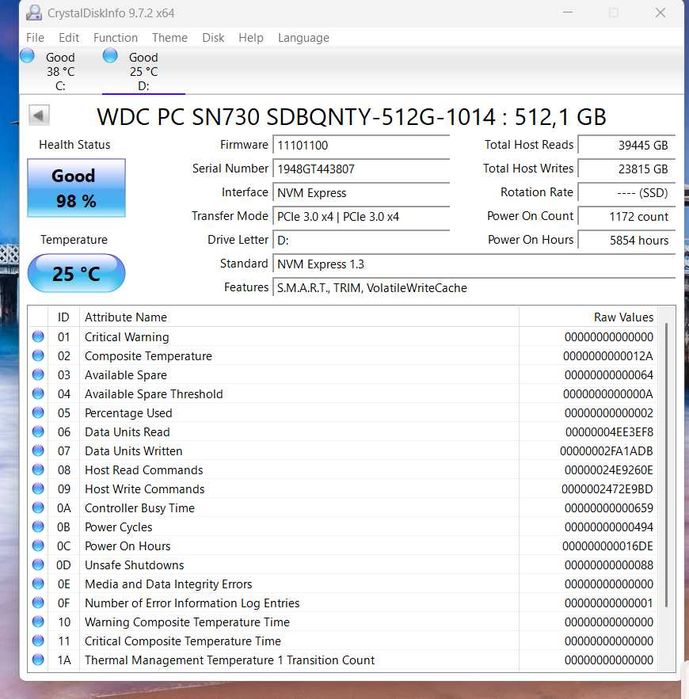
Task: Click the Features field with TRIM
Action: tap(474, 288)
